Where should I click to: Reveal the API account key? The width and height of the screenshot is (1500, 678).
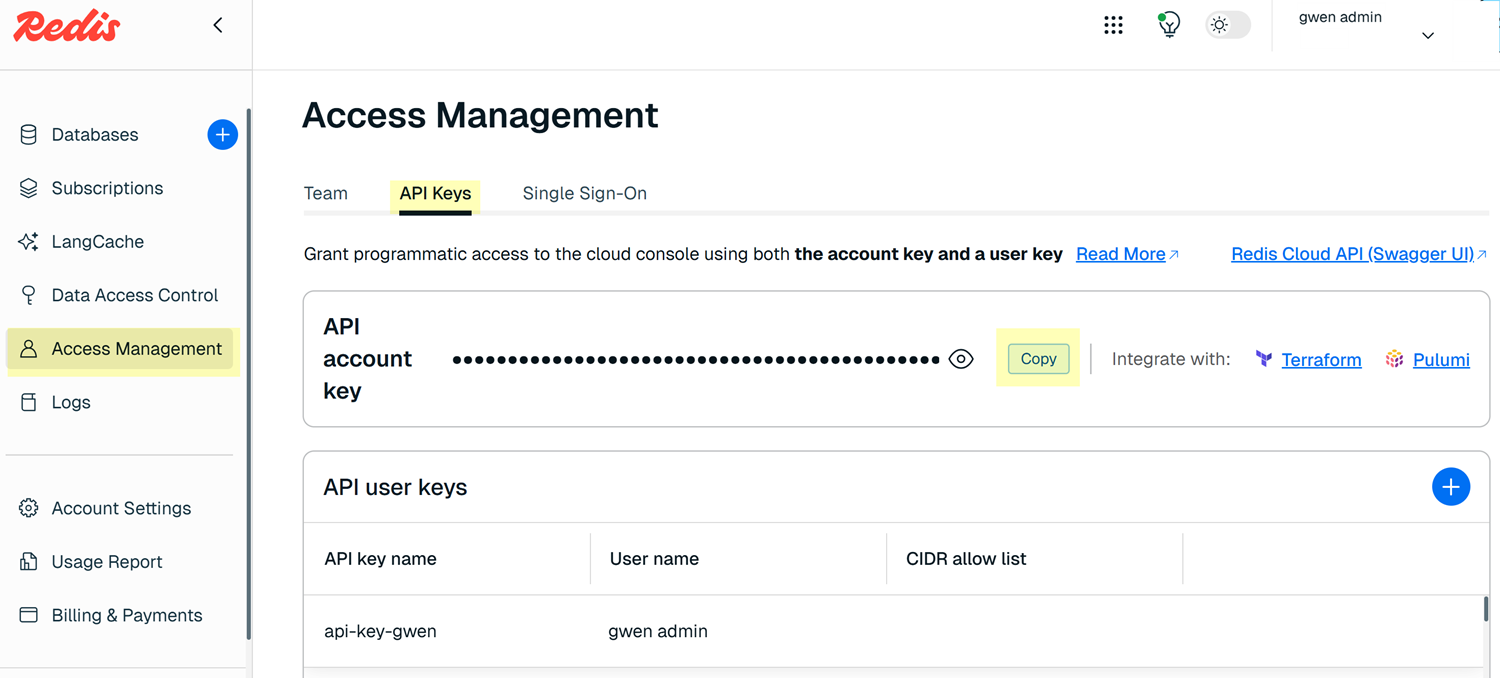click(x=961, y=359)
